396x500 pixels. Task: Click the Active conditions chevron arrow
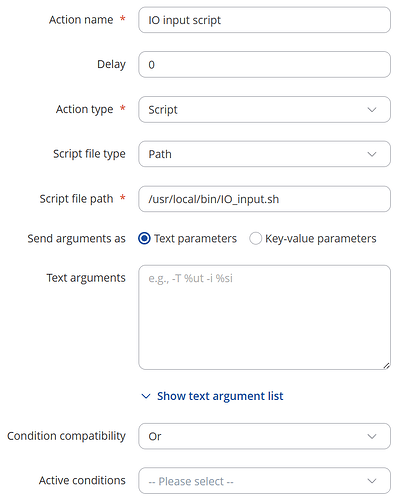[372, 481]
